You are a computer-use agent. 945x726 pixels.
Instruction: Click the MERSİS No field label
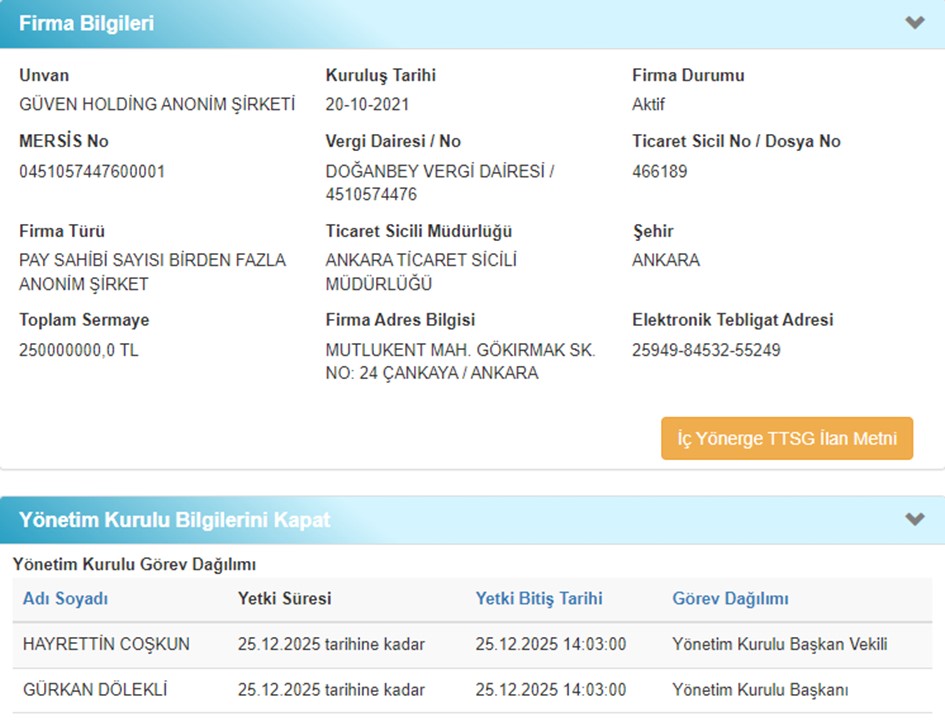click(x=63, y=141)
